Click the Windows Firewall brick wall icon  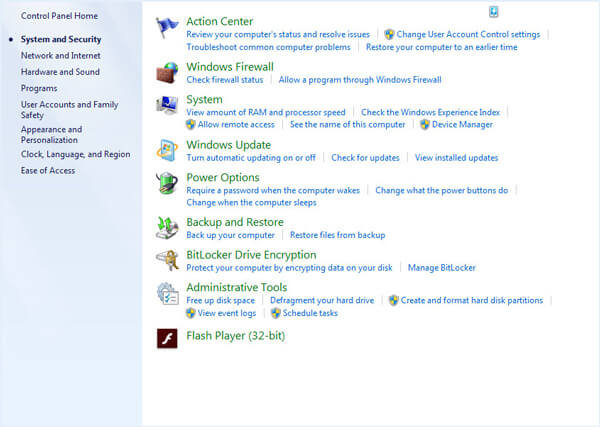(x=167, y=73)
